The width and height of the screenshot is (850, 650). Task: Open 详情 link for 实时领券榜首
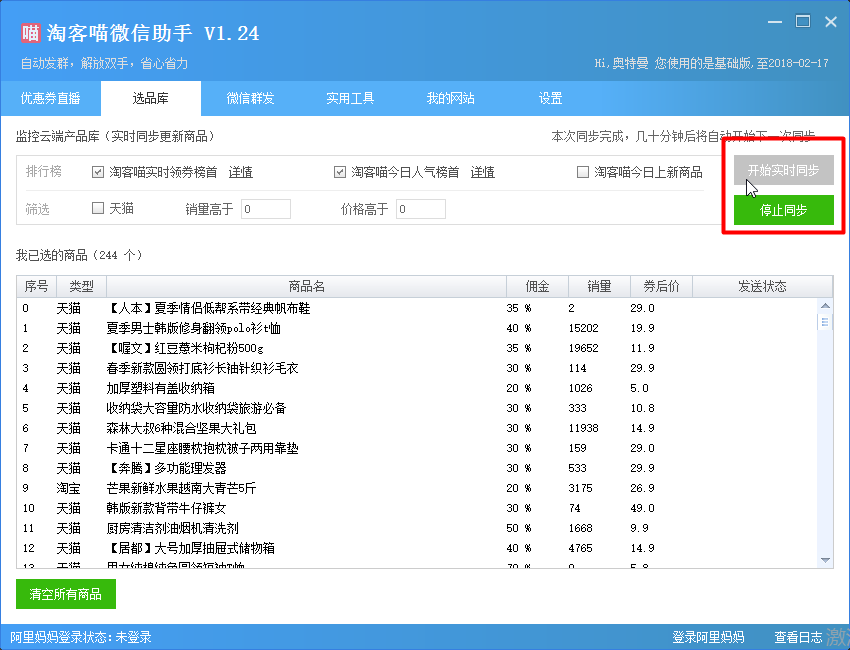tap(241, 172)
